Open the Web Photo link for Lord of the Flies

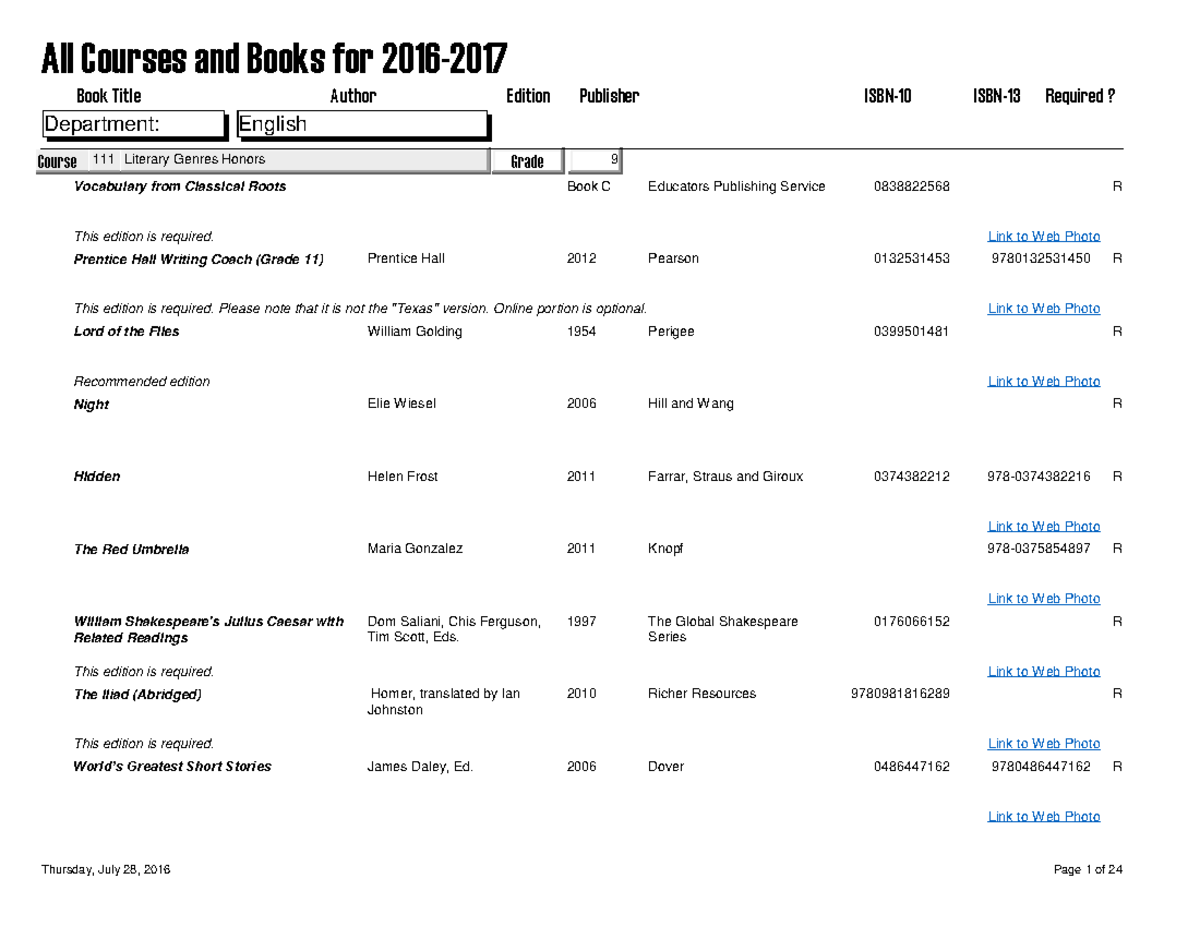(1043, 380)
